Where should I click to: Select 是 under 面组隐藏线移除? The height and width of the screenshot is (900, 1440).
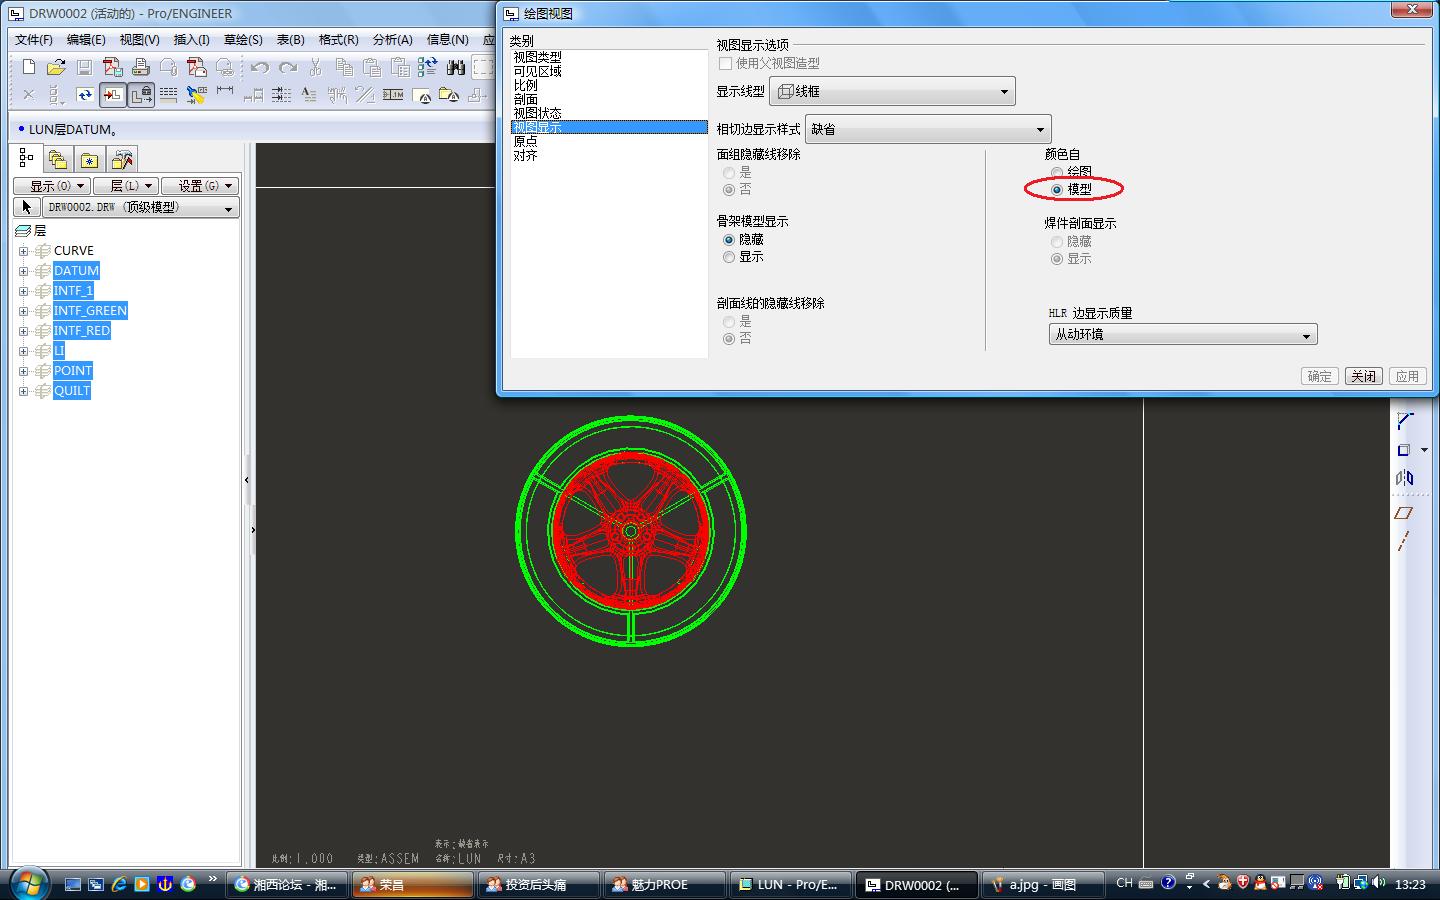click(729, 173)
